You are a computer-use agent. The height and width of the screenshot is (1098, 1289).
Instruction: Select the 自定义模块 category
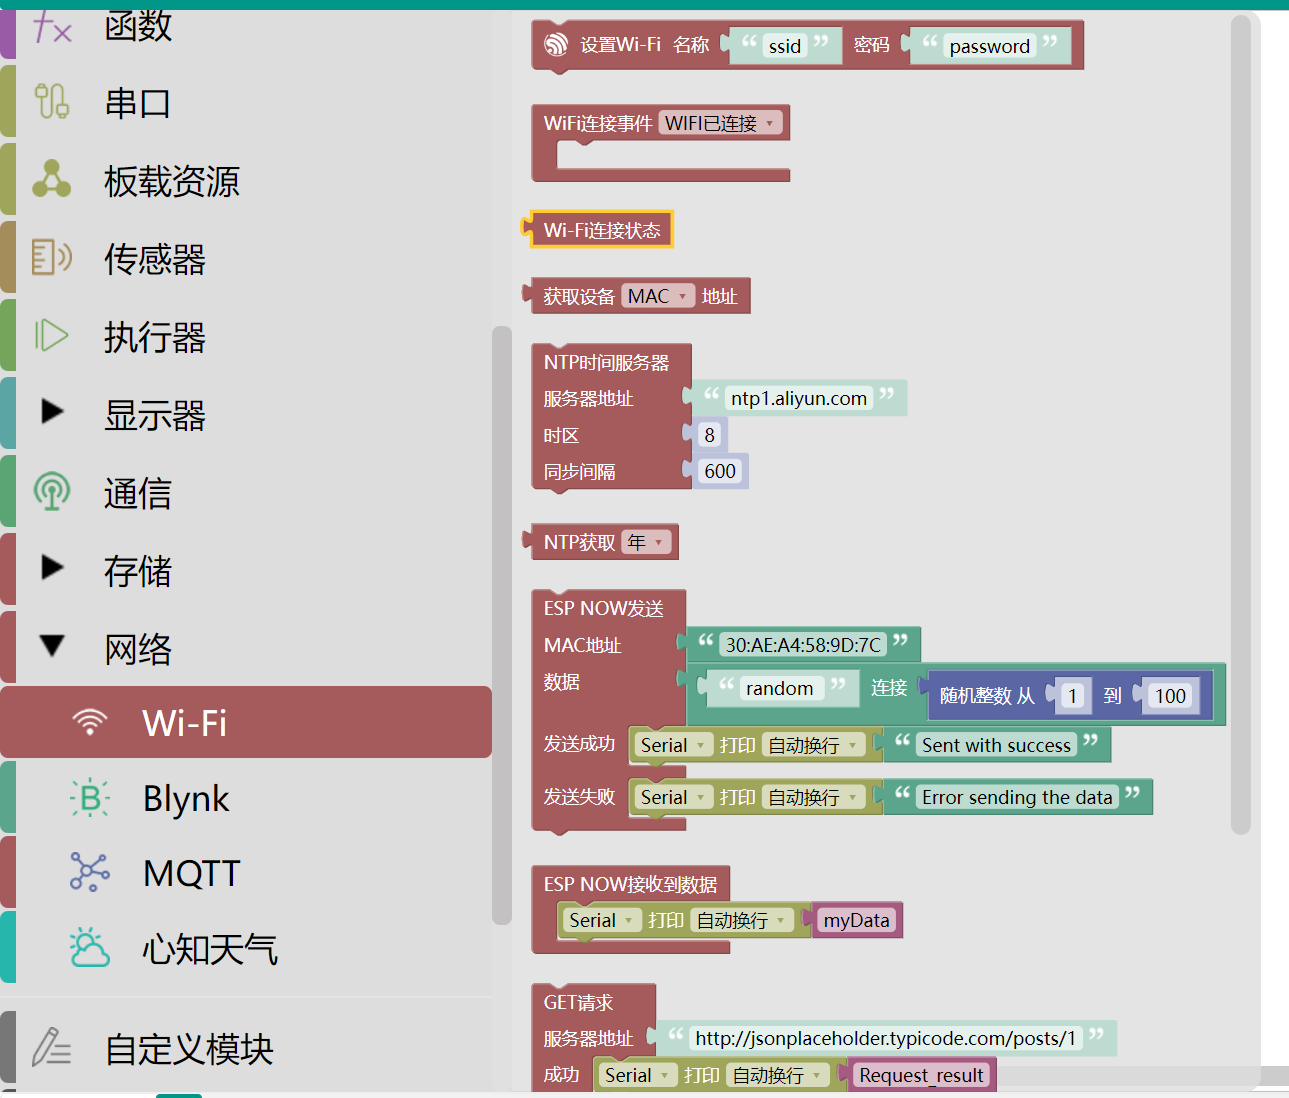(189, 1049)
